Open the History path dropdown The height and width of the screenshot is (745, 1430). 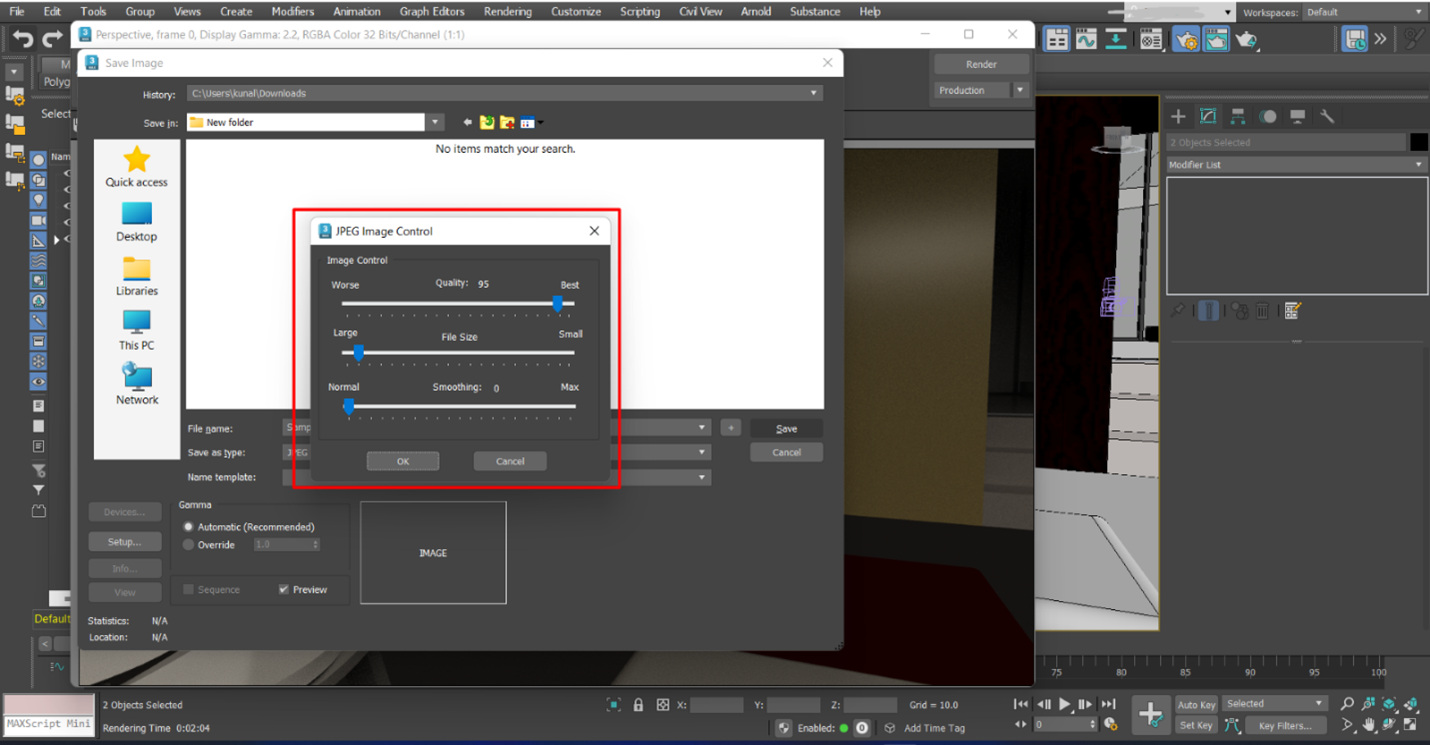click(813, 92)
